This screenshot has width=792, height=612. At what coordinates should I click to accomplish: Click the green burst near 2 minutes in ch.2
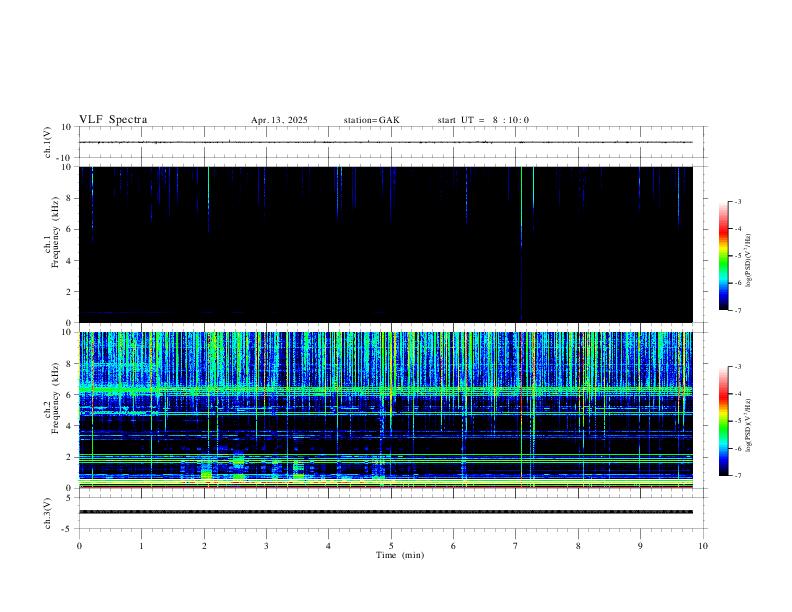click(x=206, y=471)
